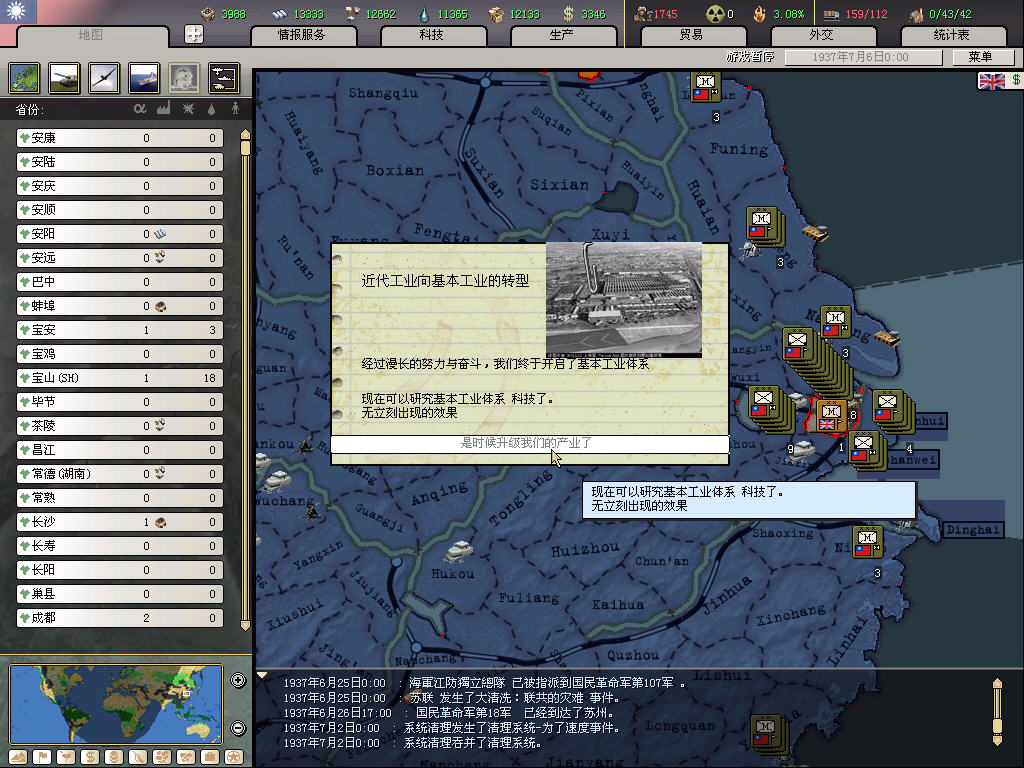Switch to the 外交 (Diplomacy) tab
This screenshot has height=768, width=1024.
[820, 35]
